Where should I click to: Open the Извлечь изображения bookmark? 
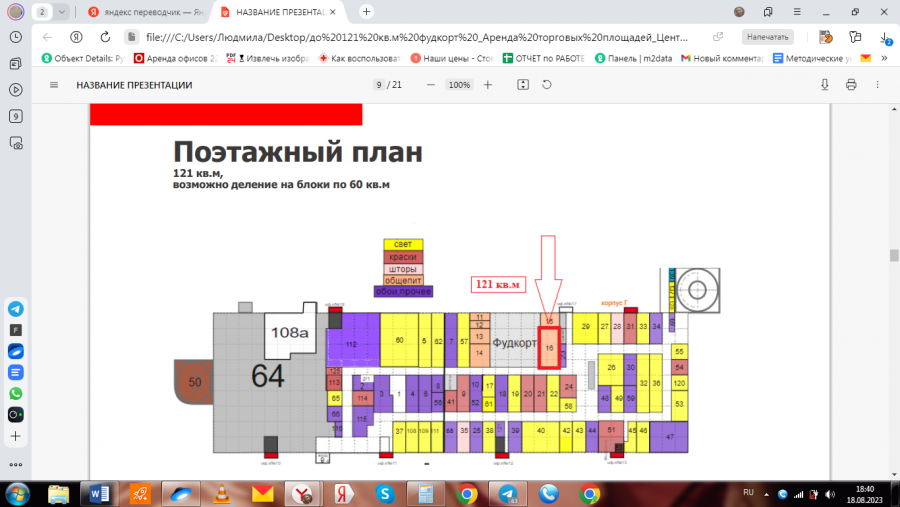coord(267,58)
